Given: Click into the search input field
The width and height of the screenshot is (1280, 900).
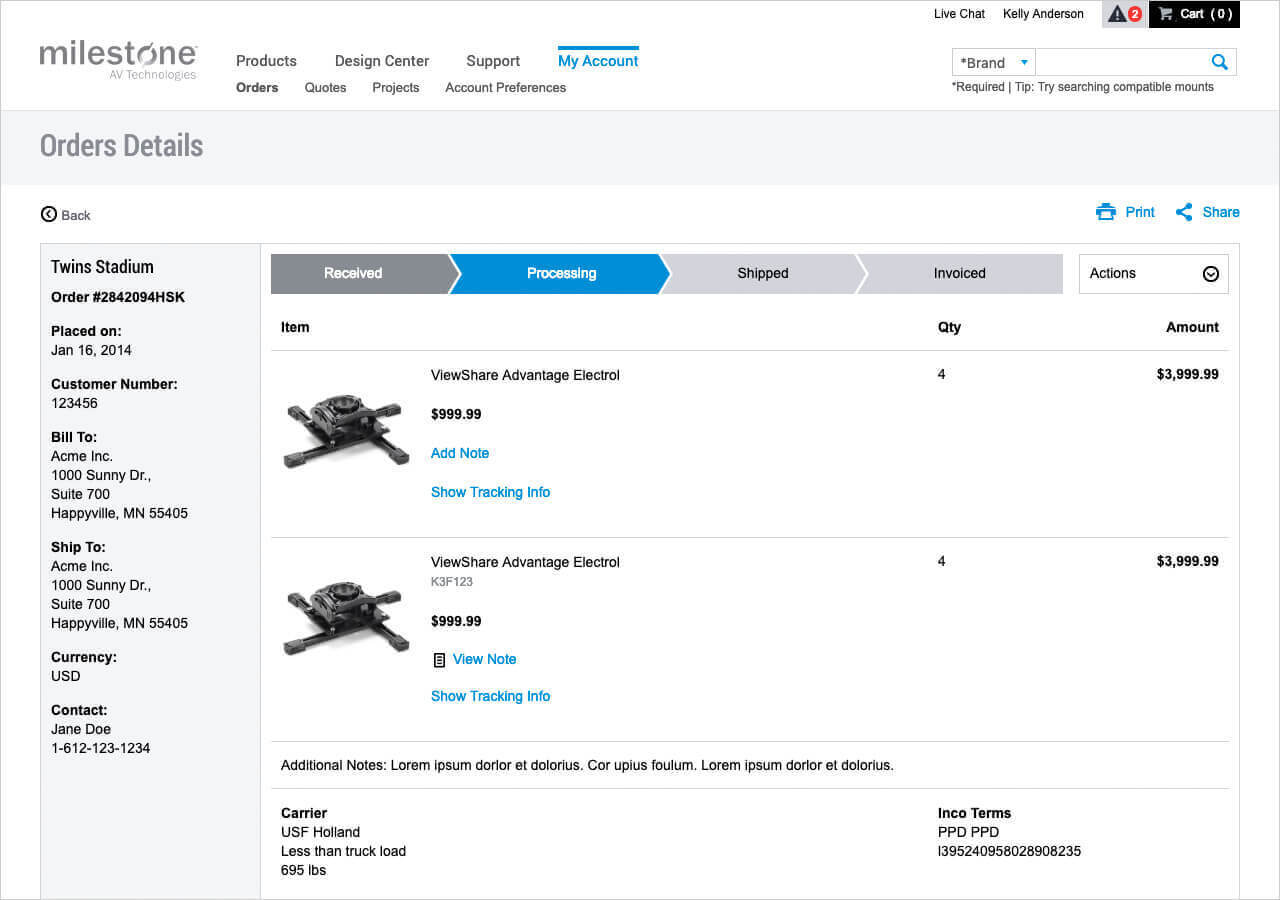Looking at the screenshot, I should point(1121,62).
